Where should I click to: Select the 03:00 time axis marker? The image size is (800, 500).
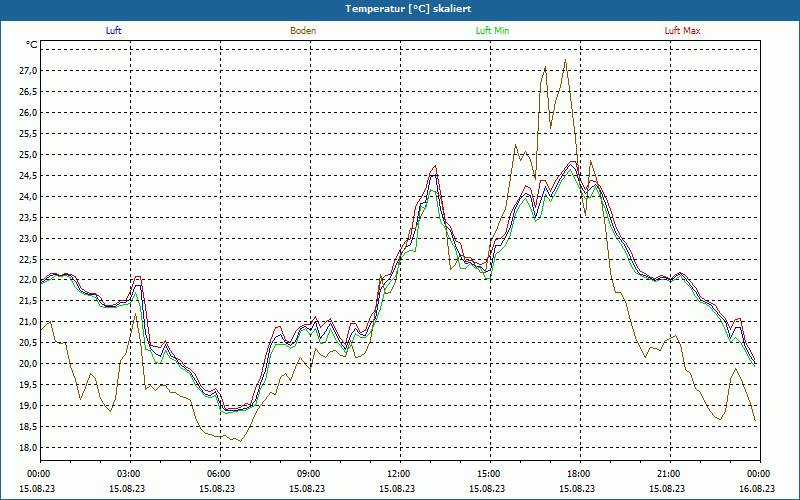129,474
